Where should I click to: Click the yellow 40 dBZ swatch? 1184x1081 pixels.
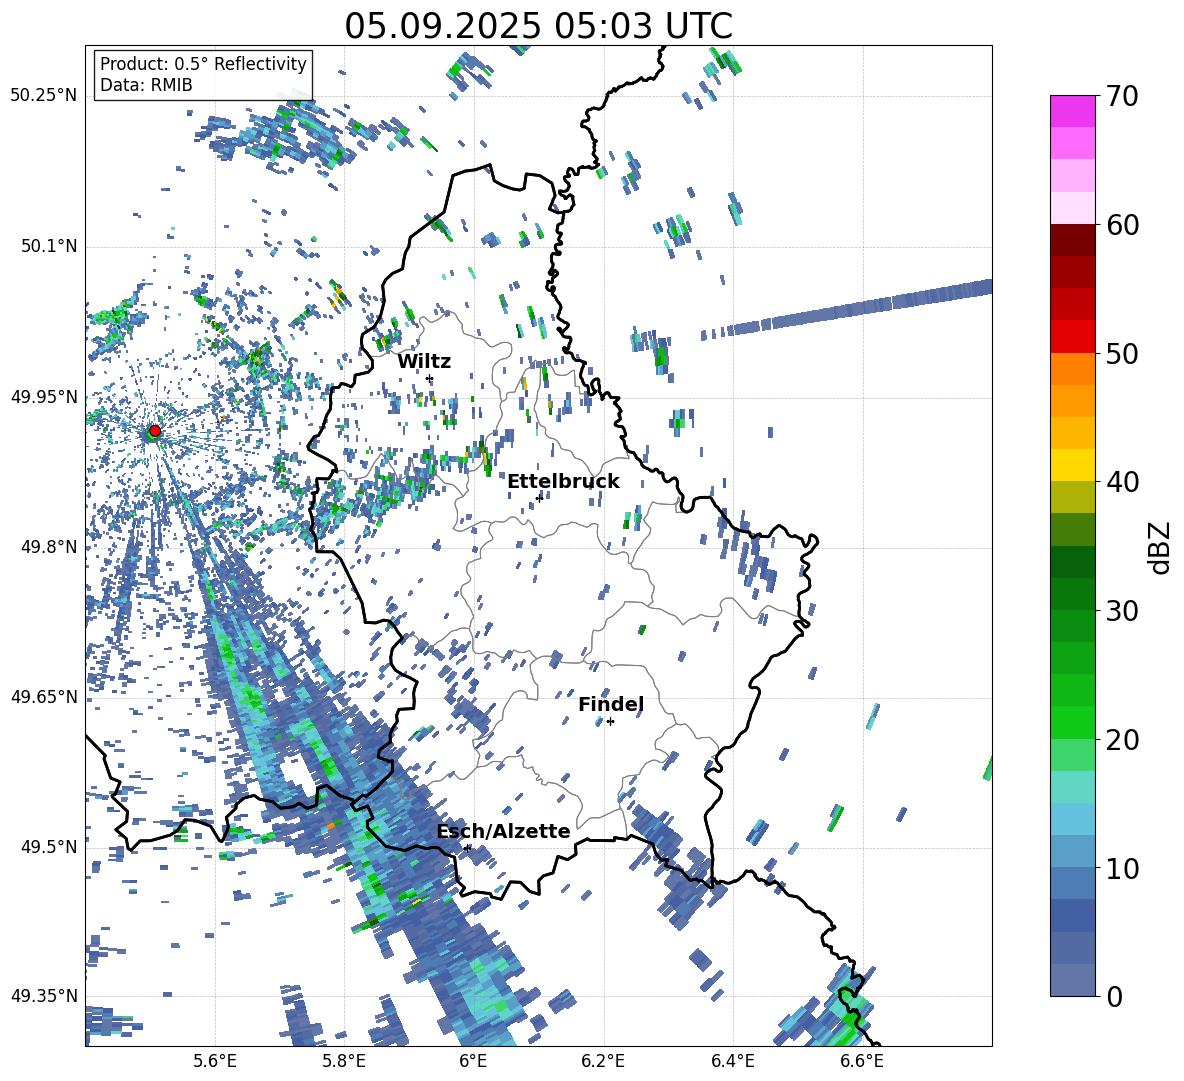[x=1072, y=465]
